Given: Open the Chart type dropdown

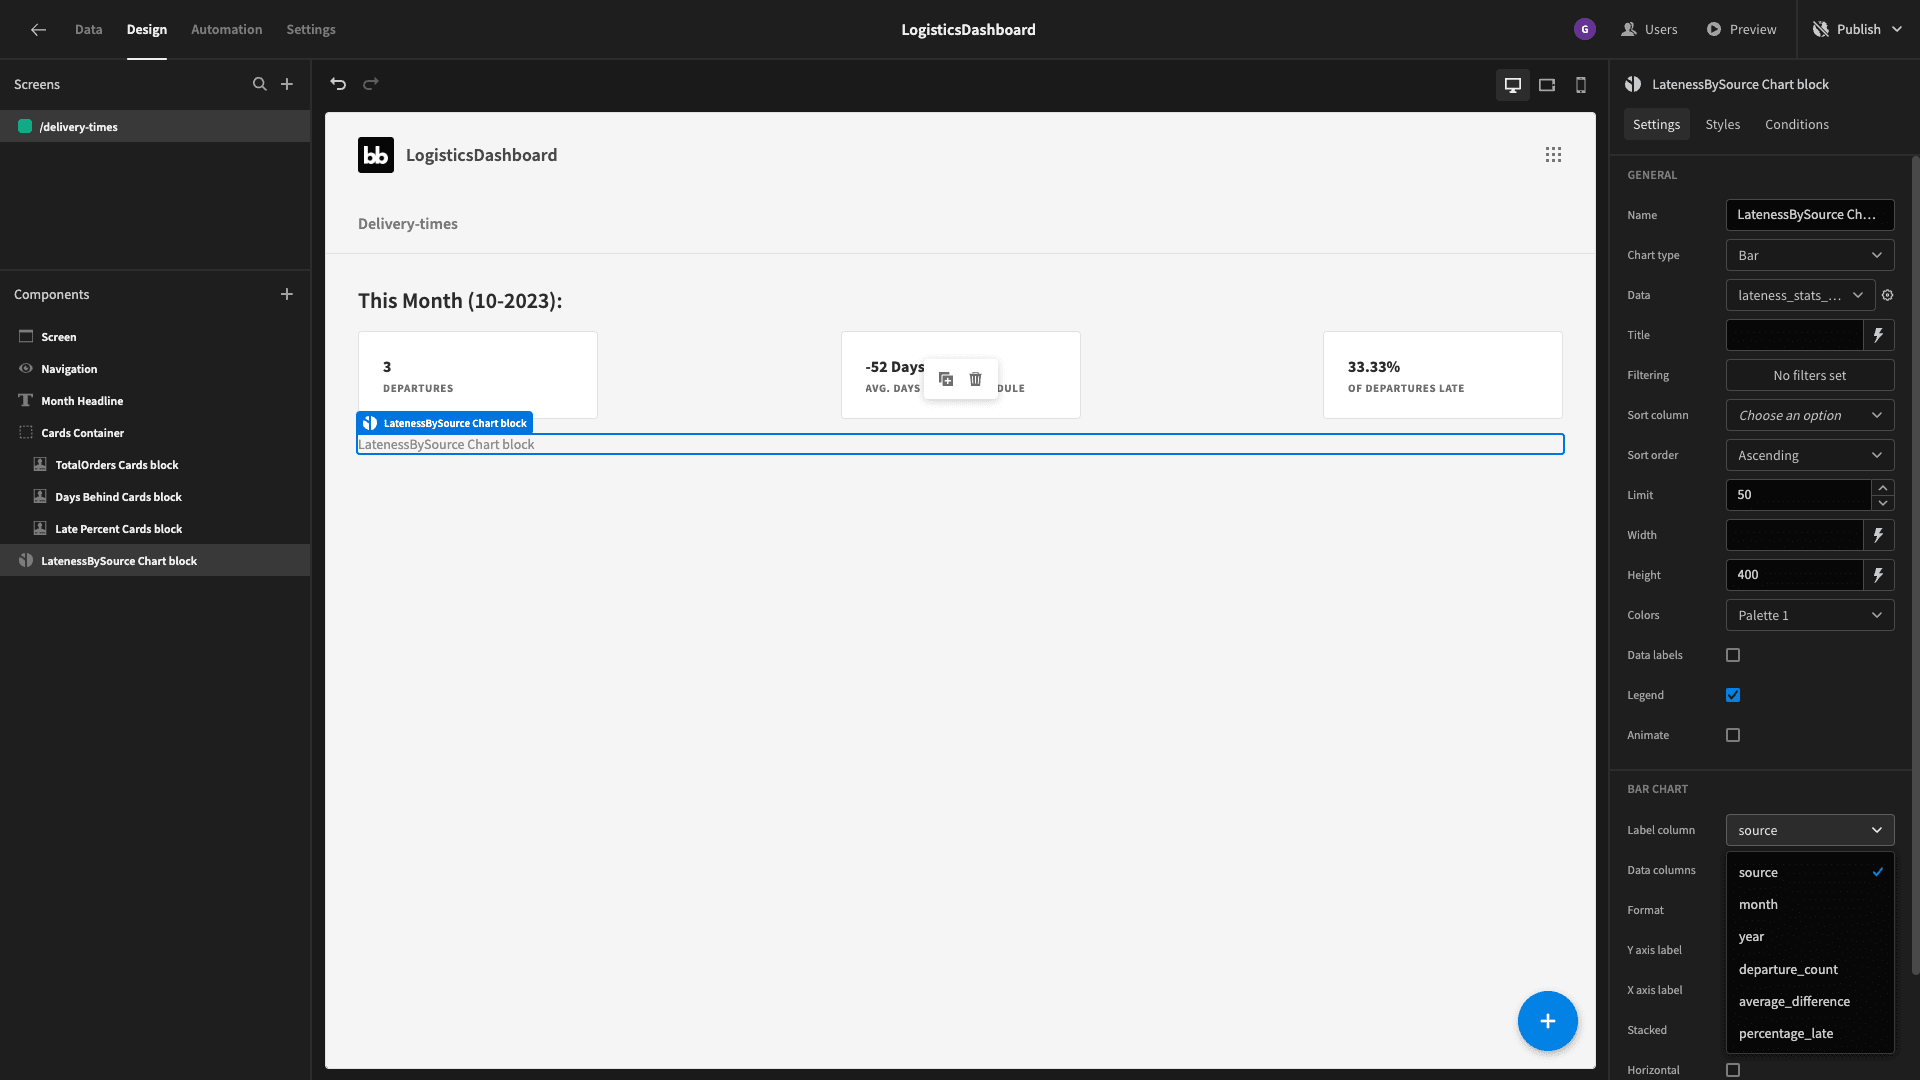Looking at the screenshot, I should [x=1810, y=255].
